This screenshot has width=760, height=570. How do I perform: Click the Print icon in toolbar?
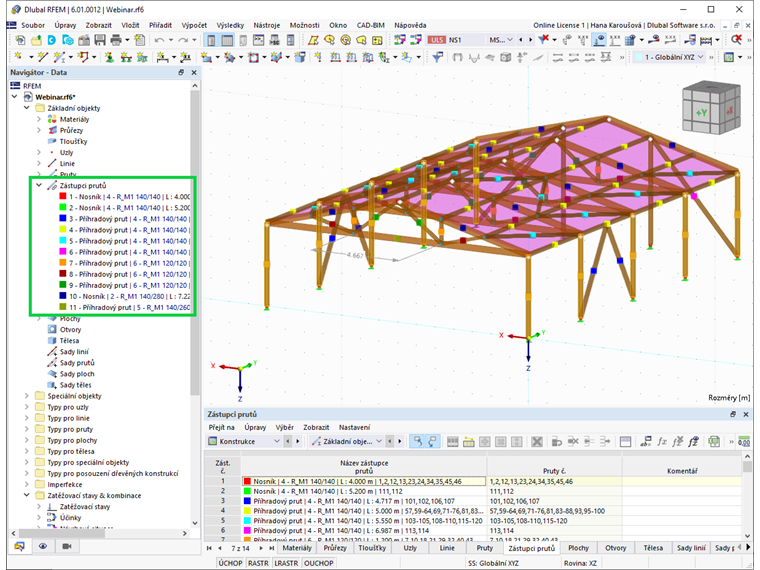click(x=116, y=40)
